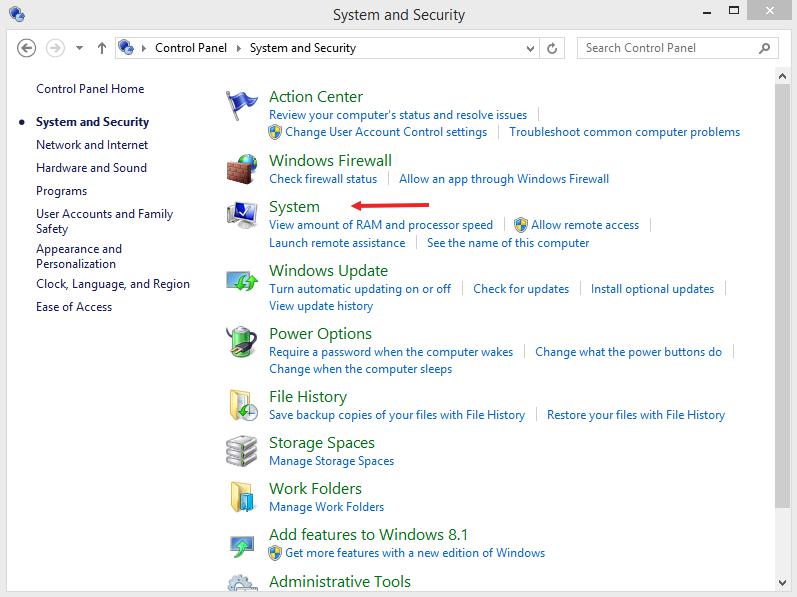
Task: Open Clock, Language, and Region
Action: [113, 284]
